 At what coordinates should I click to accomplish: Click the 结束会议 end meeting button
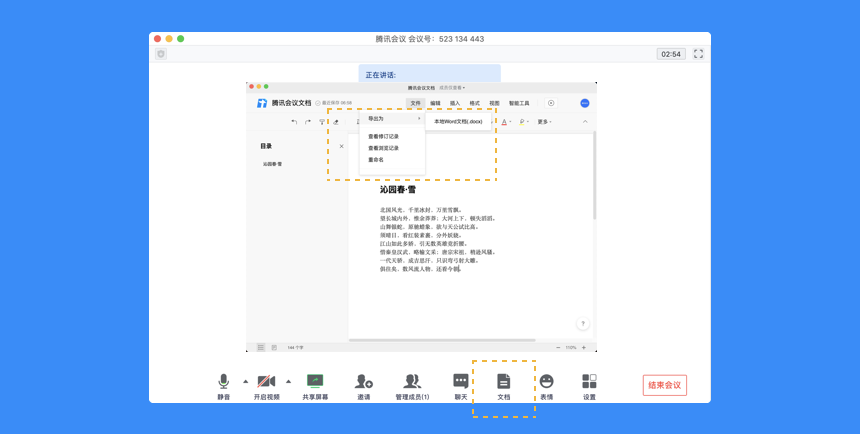(665, 385)
